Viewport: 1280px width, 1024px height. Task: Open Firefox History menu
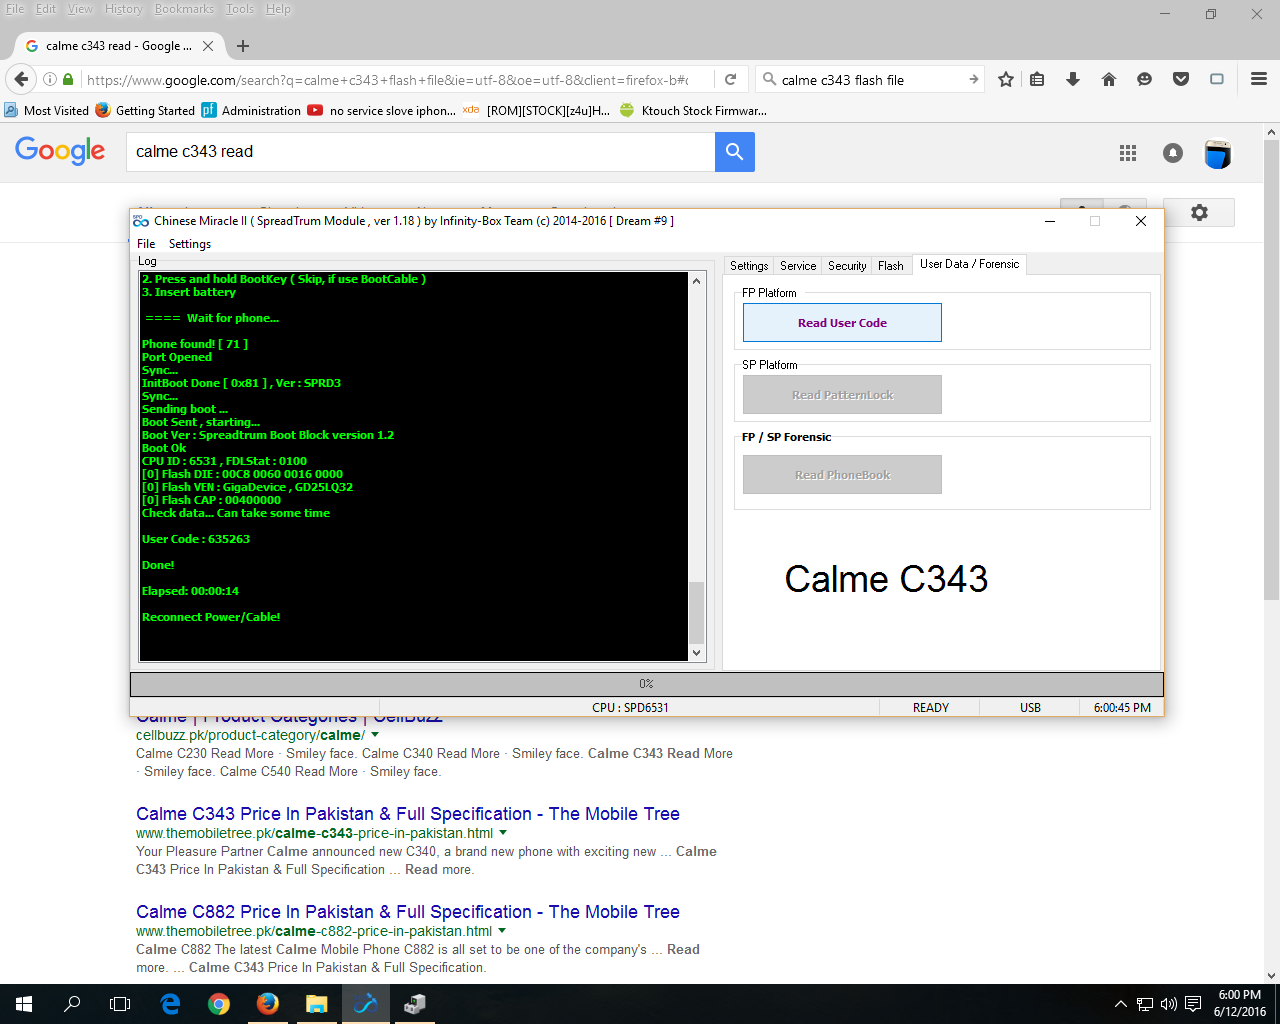(x=124, y=9)
